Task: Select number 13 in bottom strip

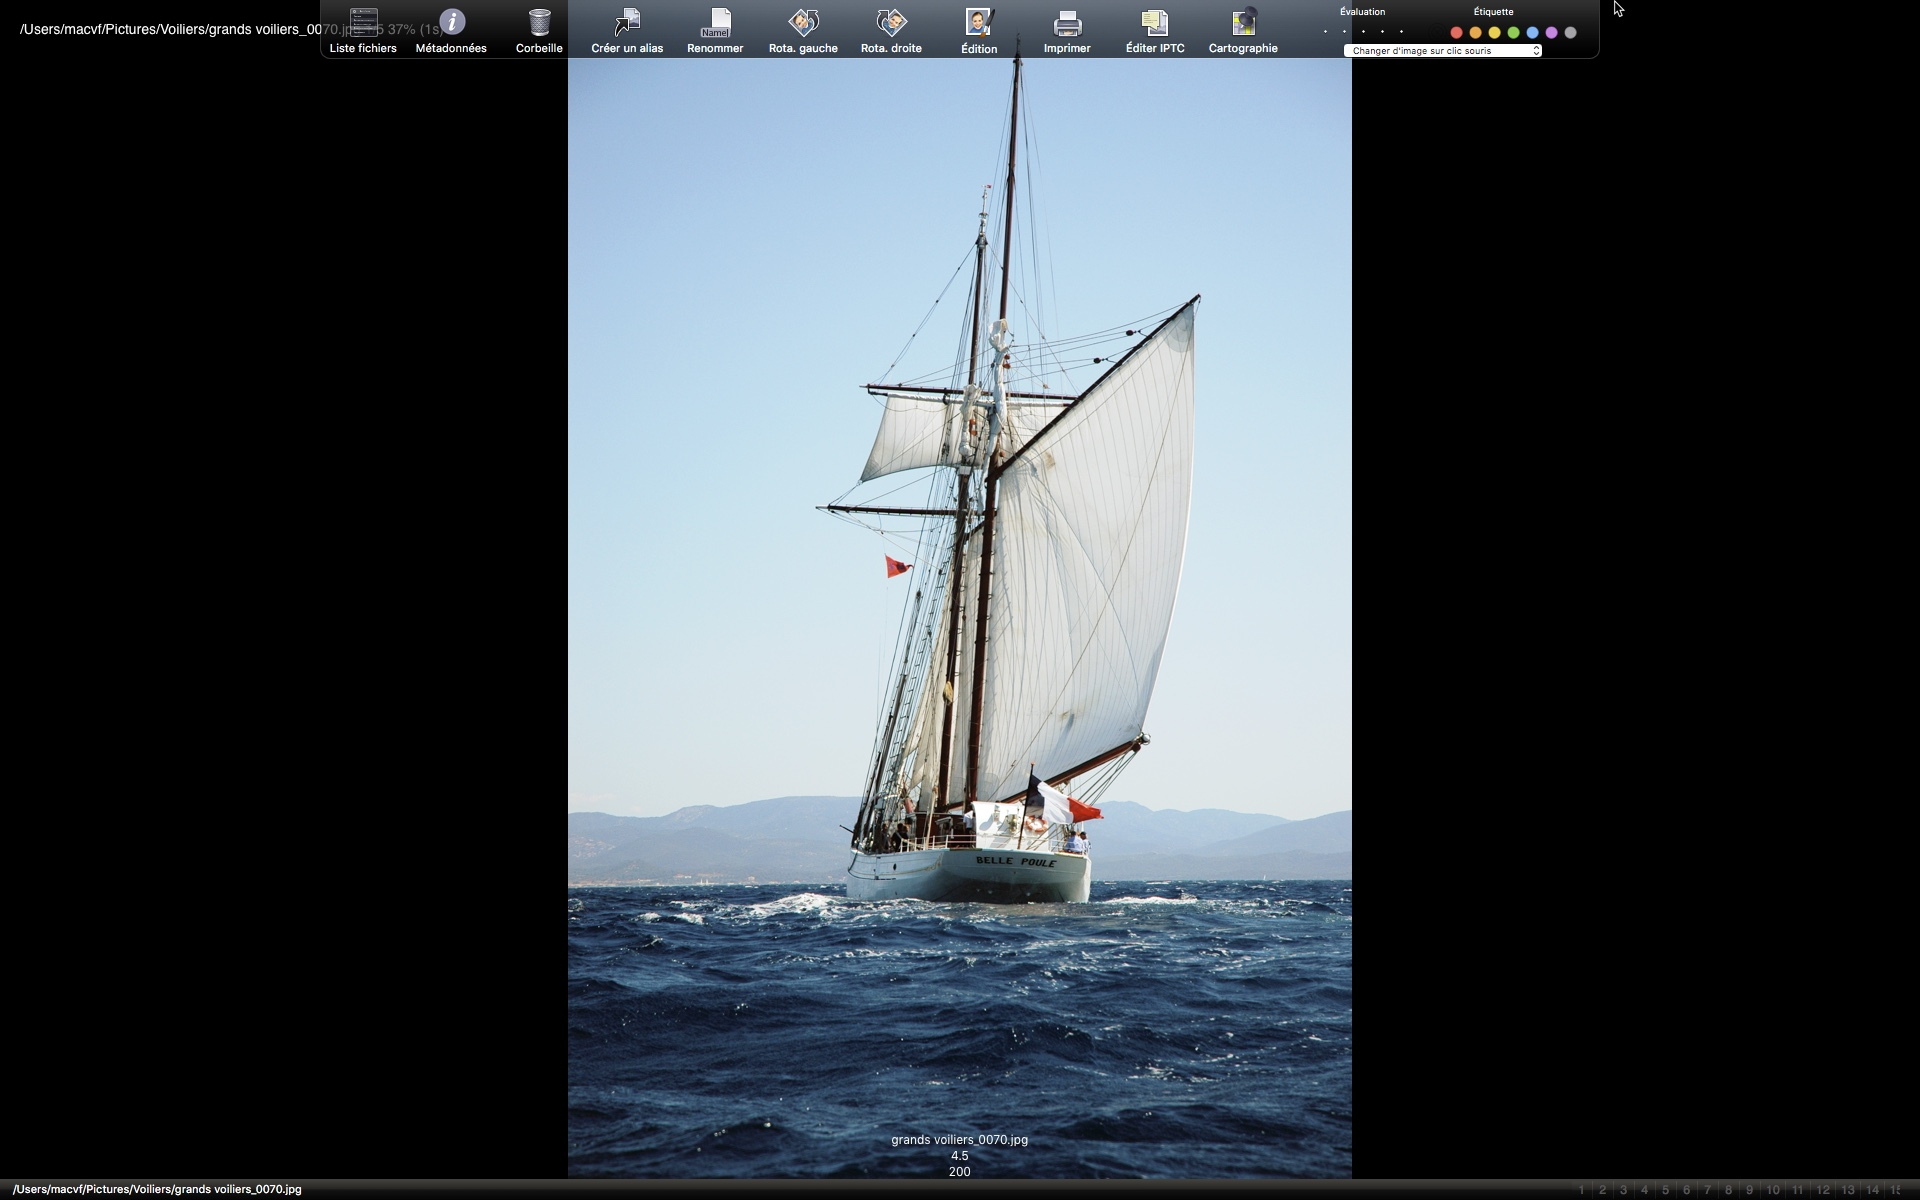Action: (1848, 1190)
